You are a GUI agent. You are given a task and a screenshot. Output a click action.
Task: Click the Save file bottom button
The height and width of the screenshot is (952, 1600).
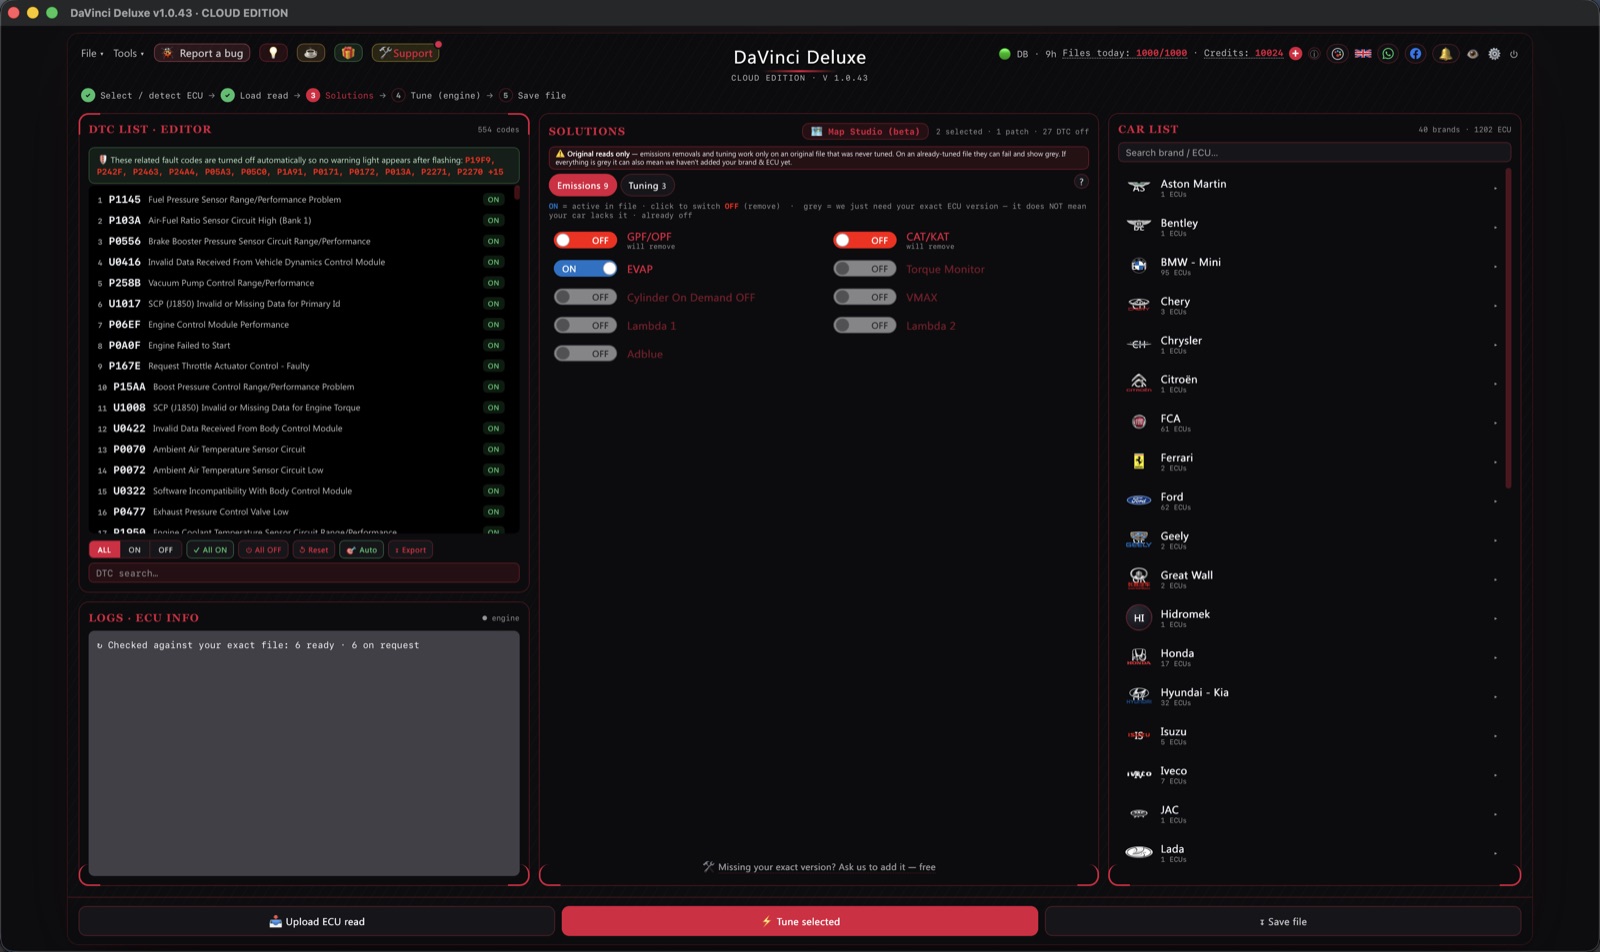pos(1283,921)
